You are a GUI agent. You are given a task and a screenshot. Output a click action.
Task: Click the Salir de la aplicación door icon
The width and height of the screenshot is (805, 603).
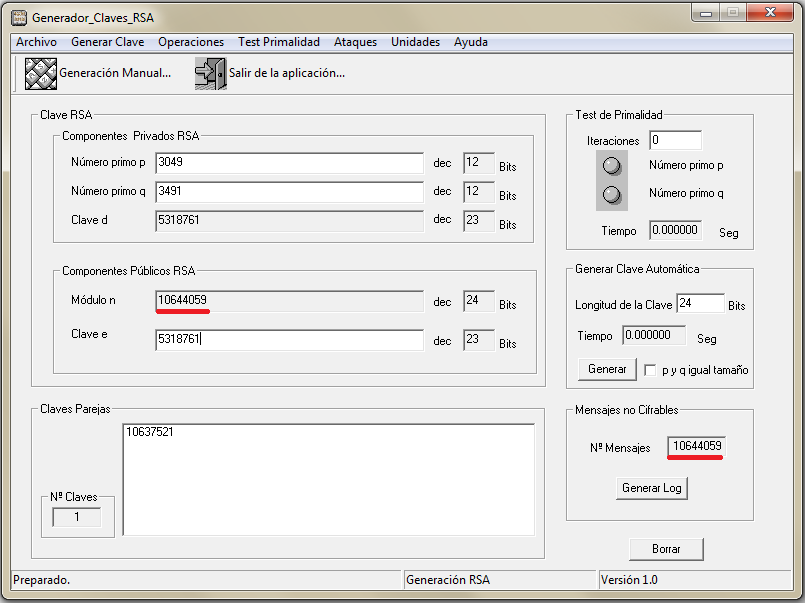tap(210, 74)
